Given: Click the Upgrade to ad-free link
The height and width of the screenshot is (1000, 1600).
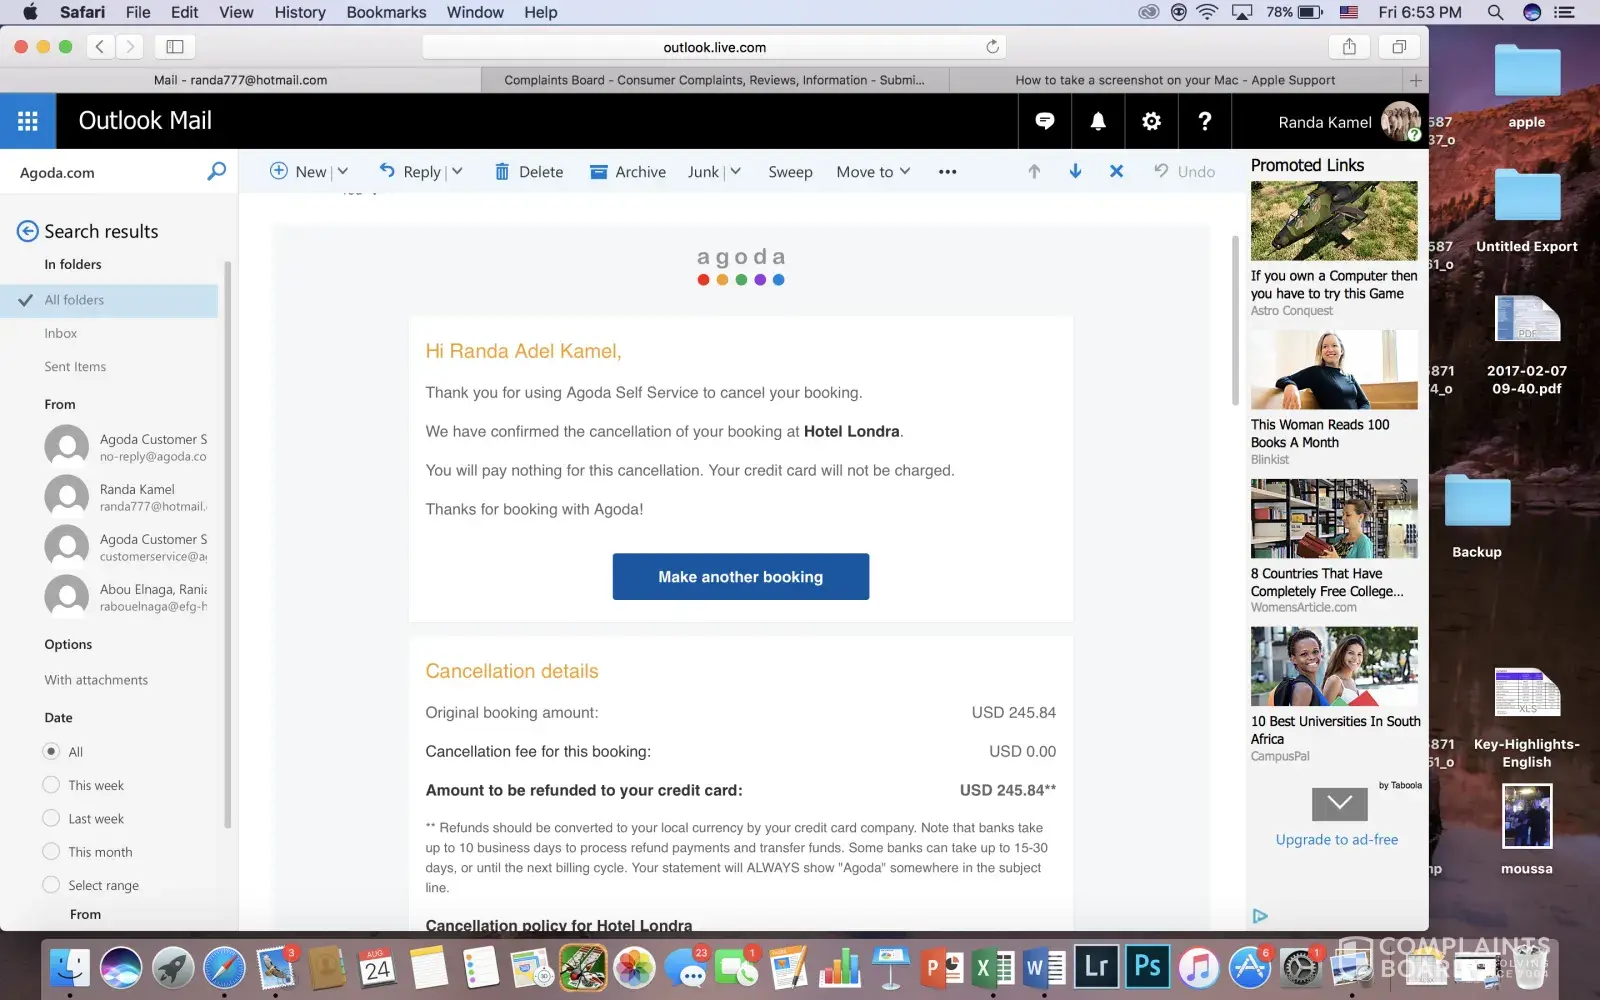Looking at the screenshot, I should pyautogui.click(x=1336, y=840).
